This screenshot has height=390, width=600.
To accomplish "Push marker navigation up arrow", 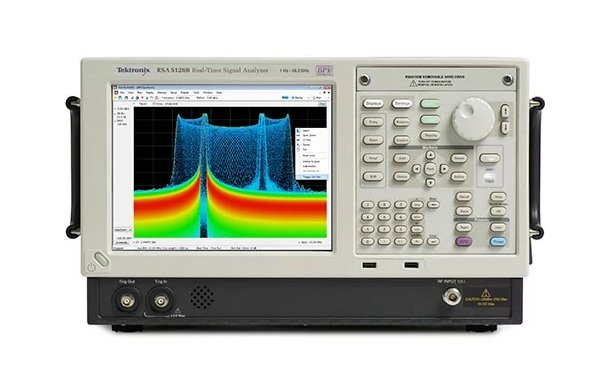I will (430, 155).
